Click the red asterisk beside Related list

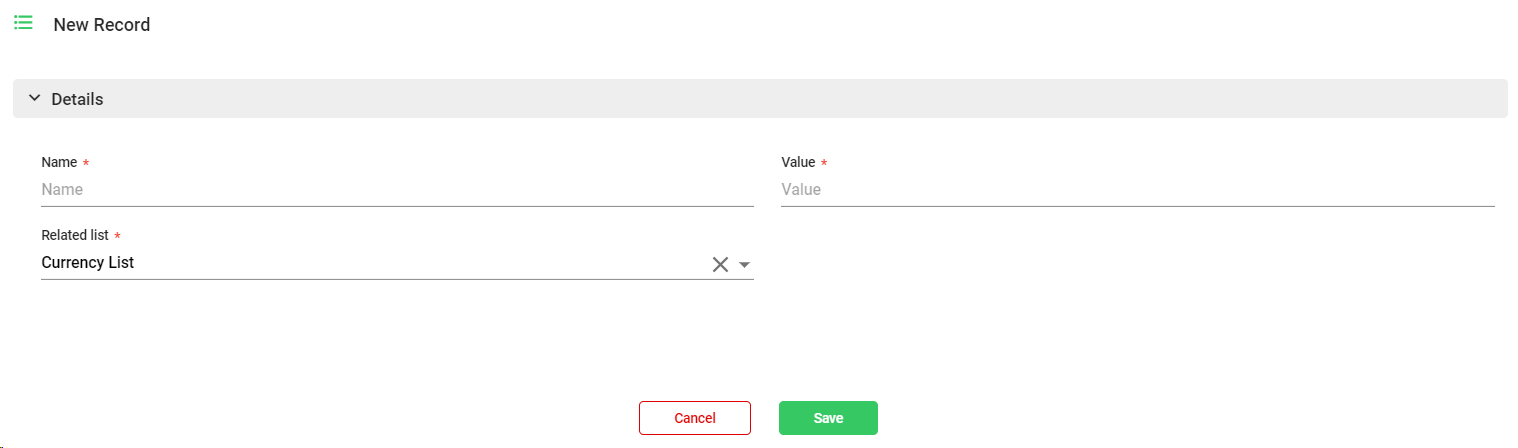pyautogui.click(x=118, y=236)
